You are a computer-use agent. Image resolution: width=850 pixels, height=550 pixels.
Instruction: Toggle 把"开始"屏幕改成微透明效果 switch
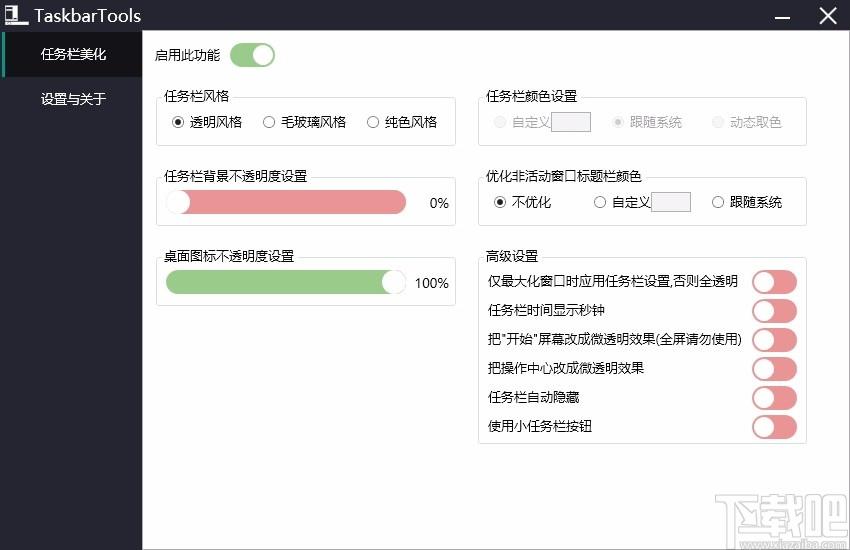click(774, 340)
